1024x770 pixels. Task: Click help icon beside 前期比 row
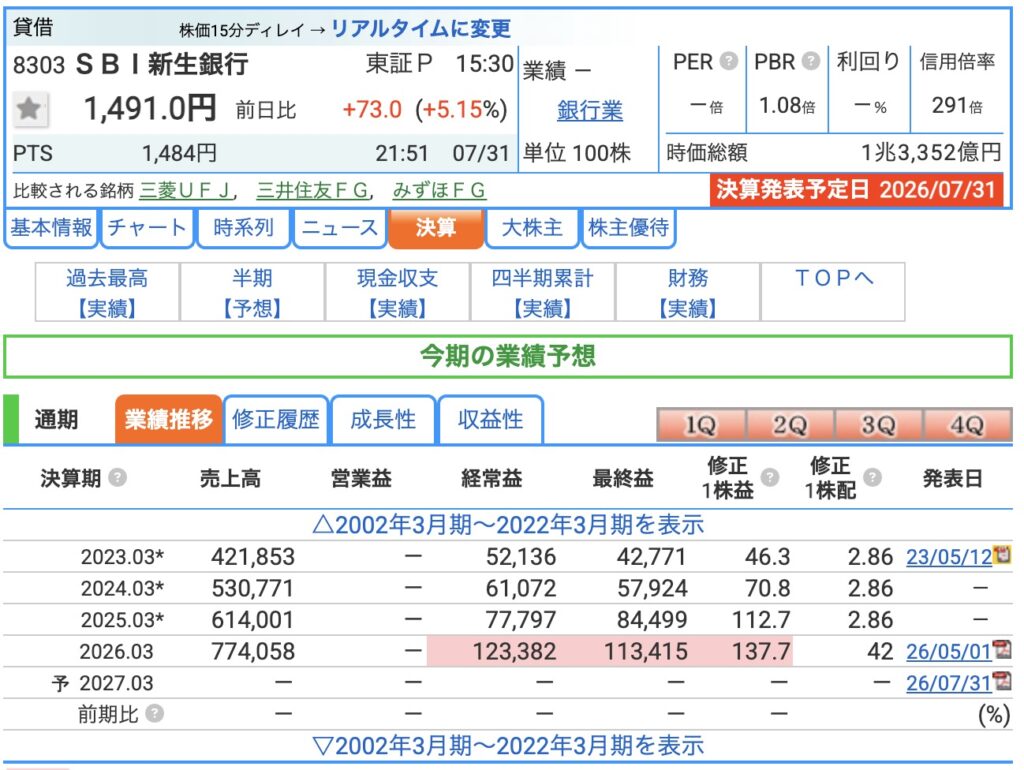155,713
